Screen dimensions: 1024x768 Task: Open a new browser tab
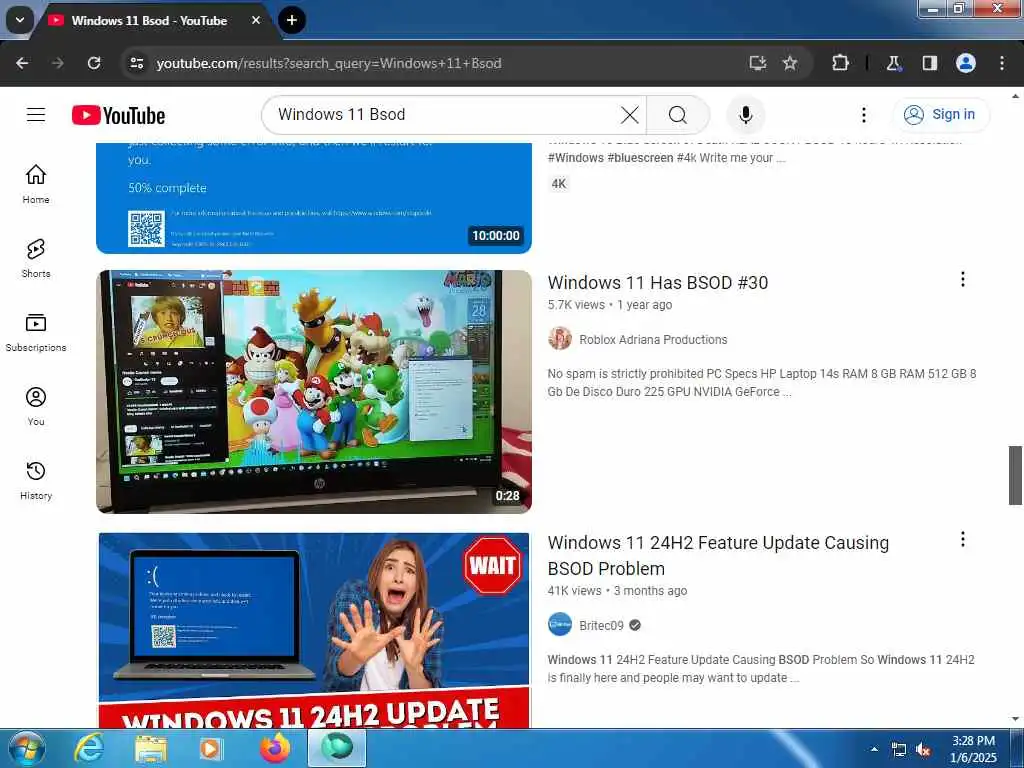click(x=292, y=20)
